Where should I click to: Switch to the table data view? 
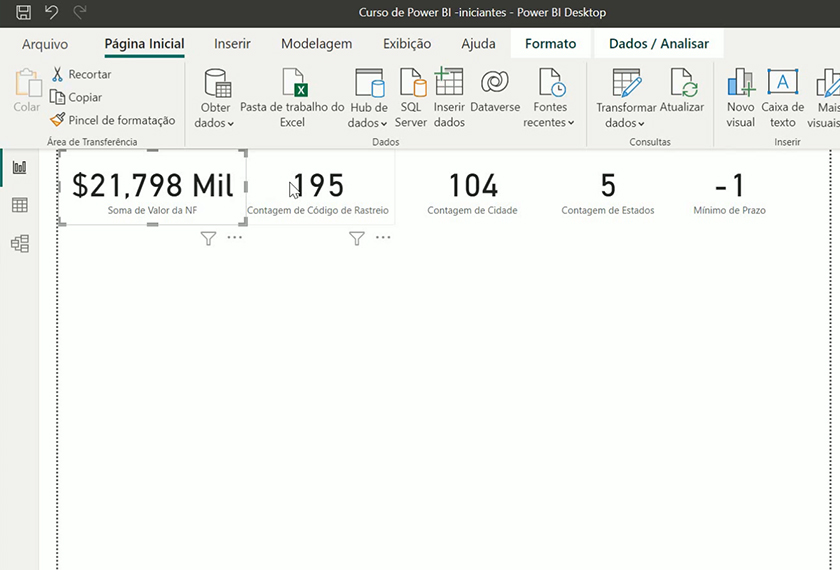(19, 205)
